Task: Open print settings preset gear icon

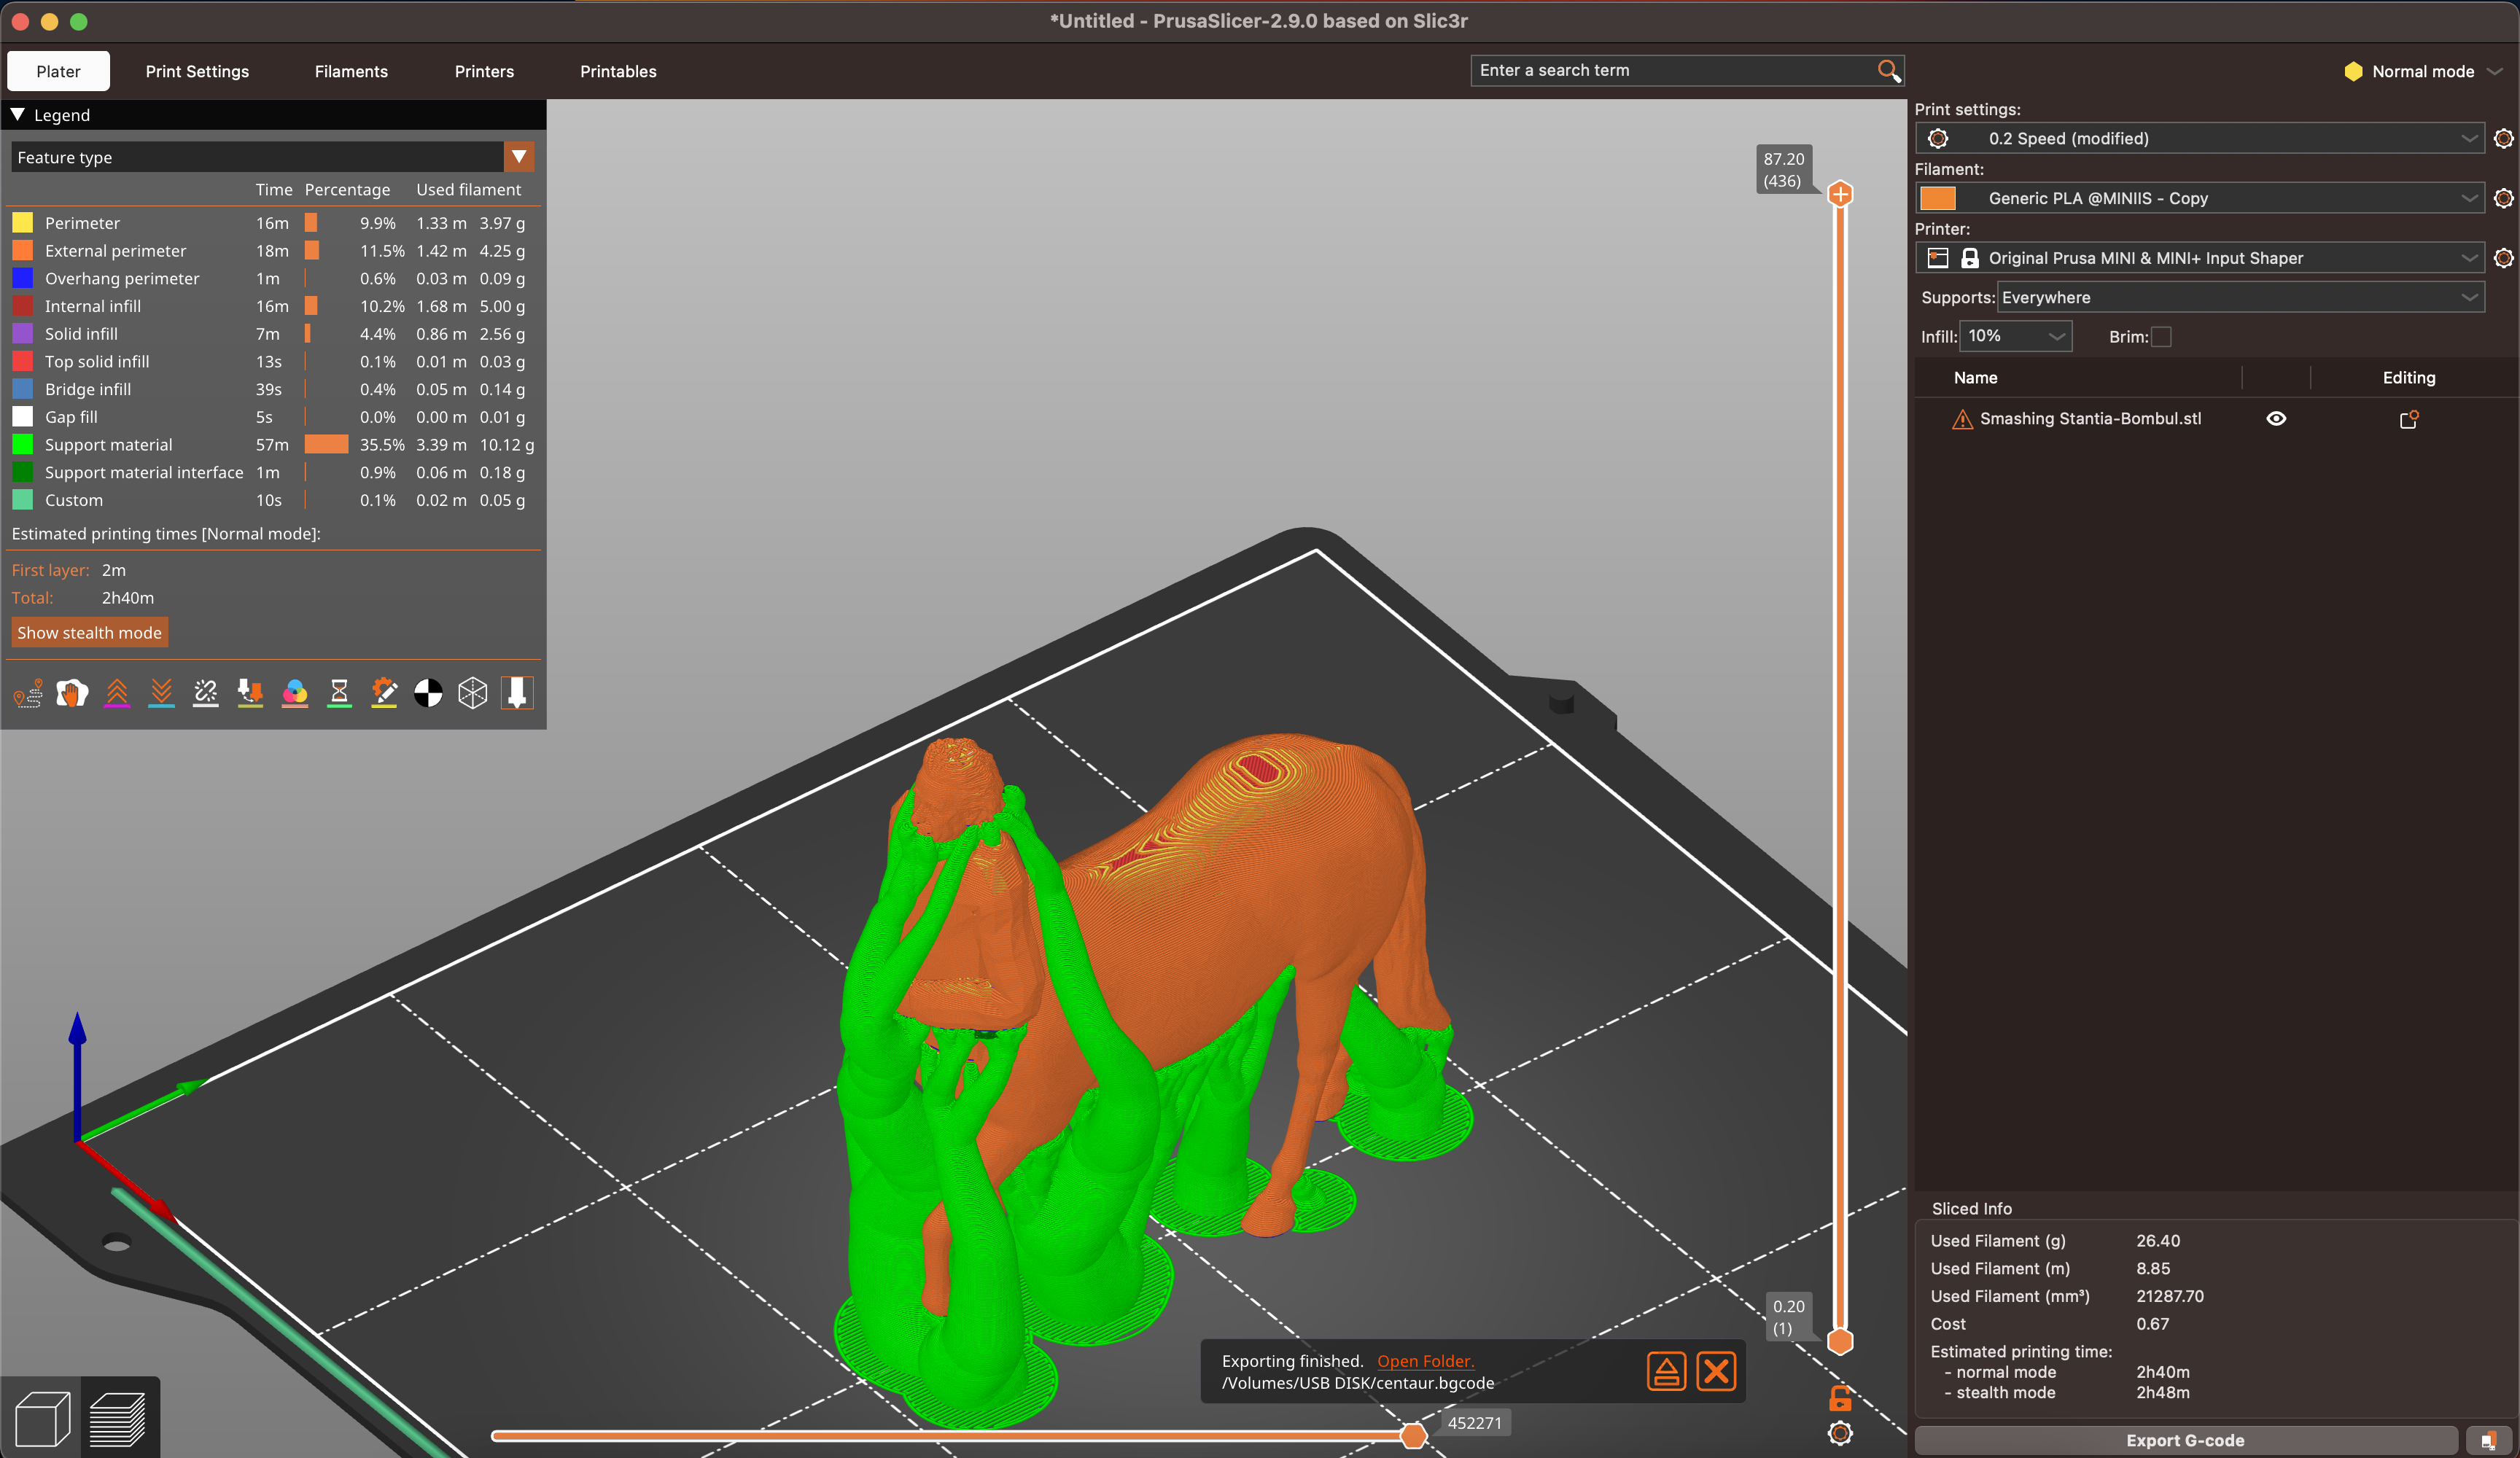Action: click(x=2503, y=138)
